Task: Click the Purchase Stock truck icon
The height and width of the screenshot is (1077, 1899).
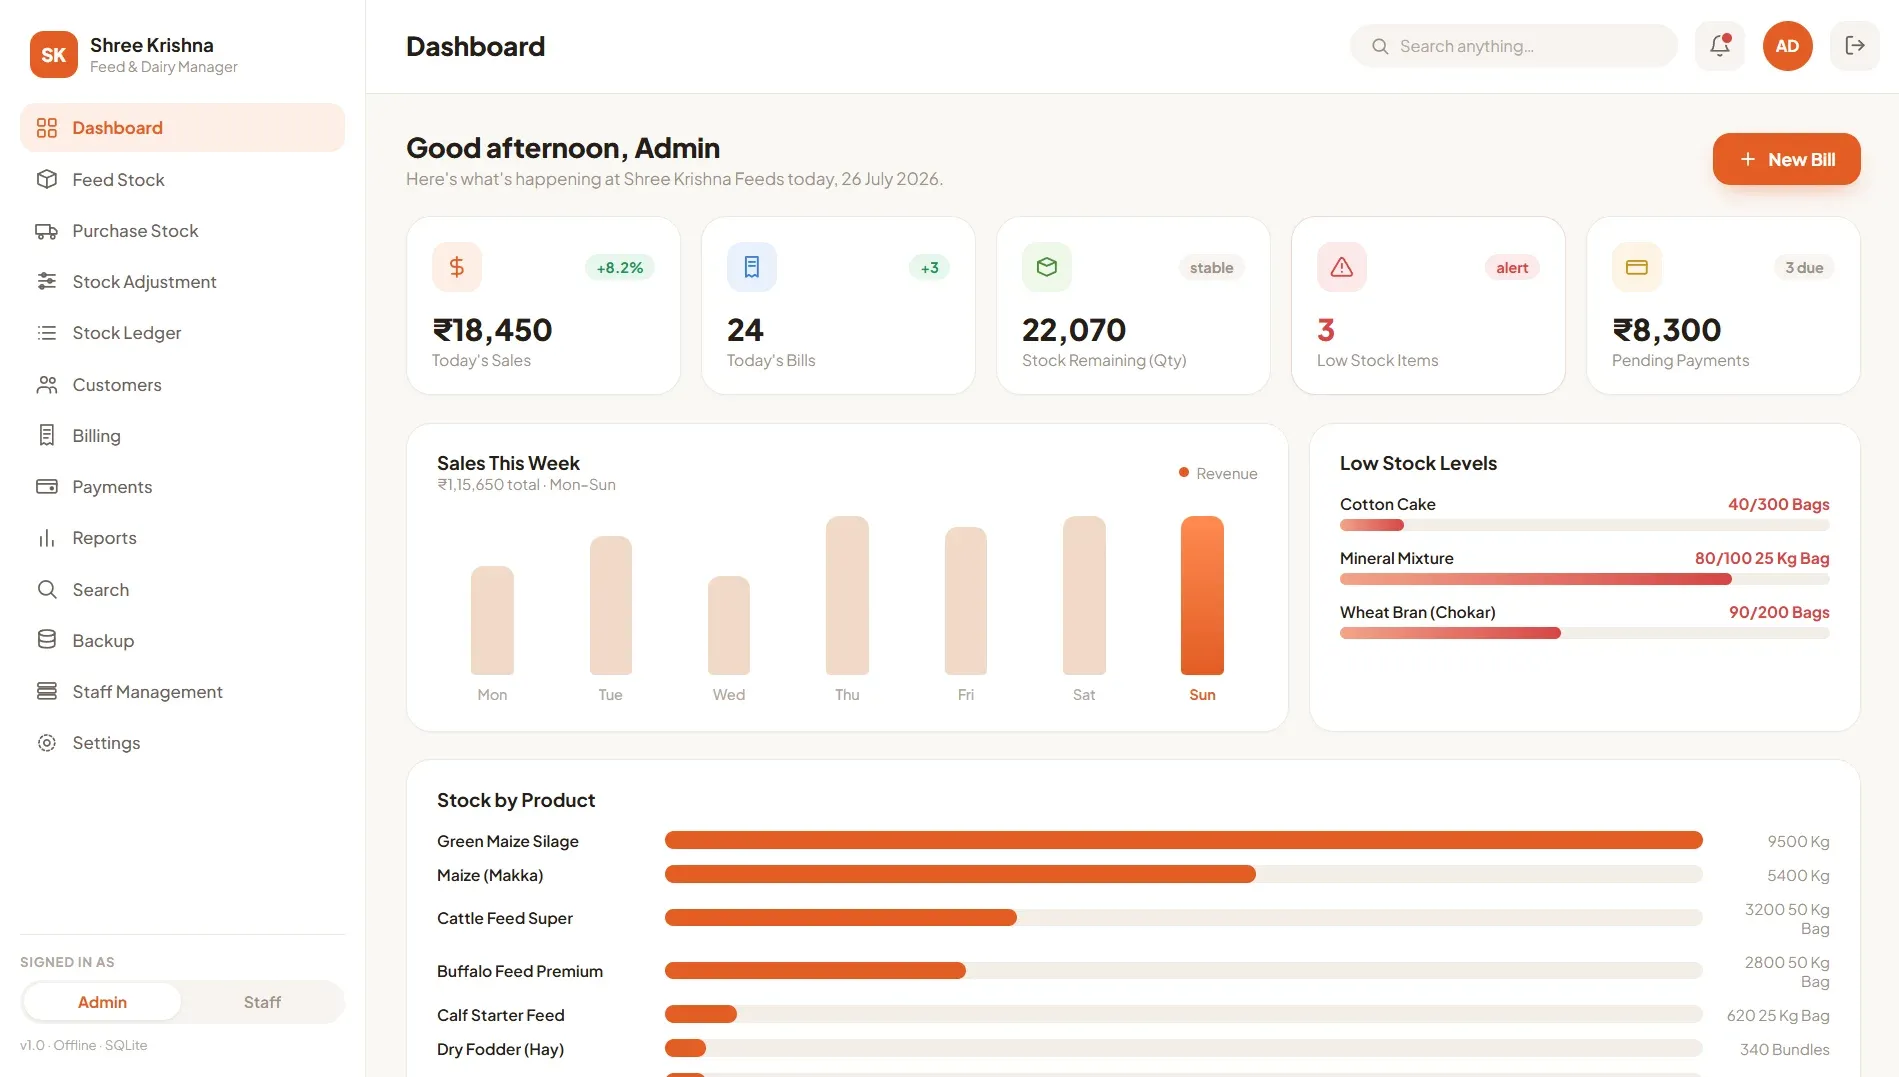Action: point(47,231)
